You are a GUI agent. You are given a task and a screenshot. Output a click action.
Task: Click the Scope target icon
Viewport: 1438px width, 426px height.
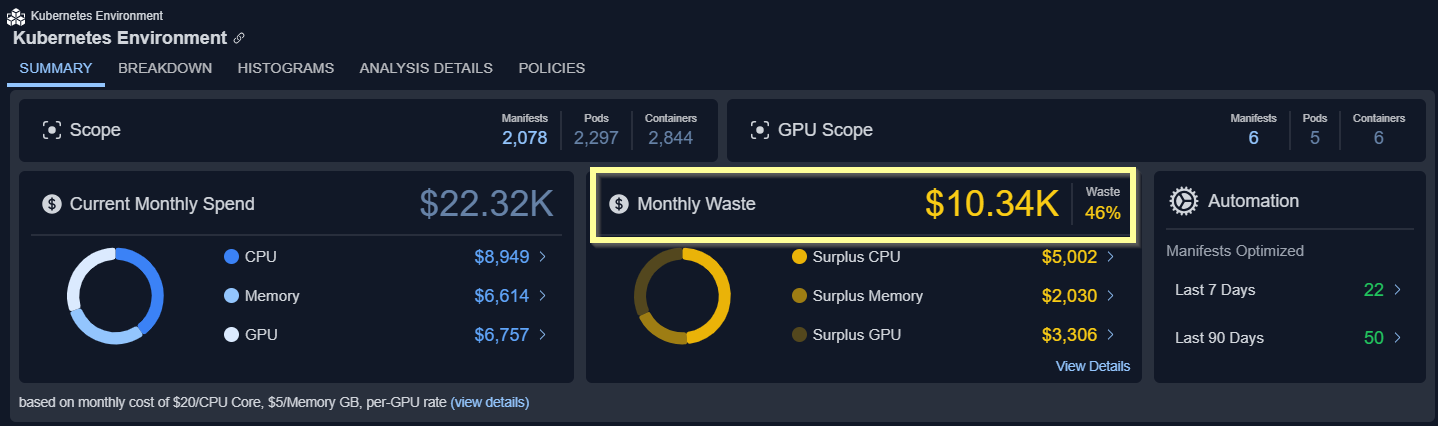point(52,130)
